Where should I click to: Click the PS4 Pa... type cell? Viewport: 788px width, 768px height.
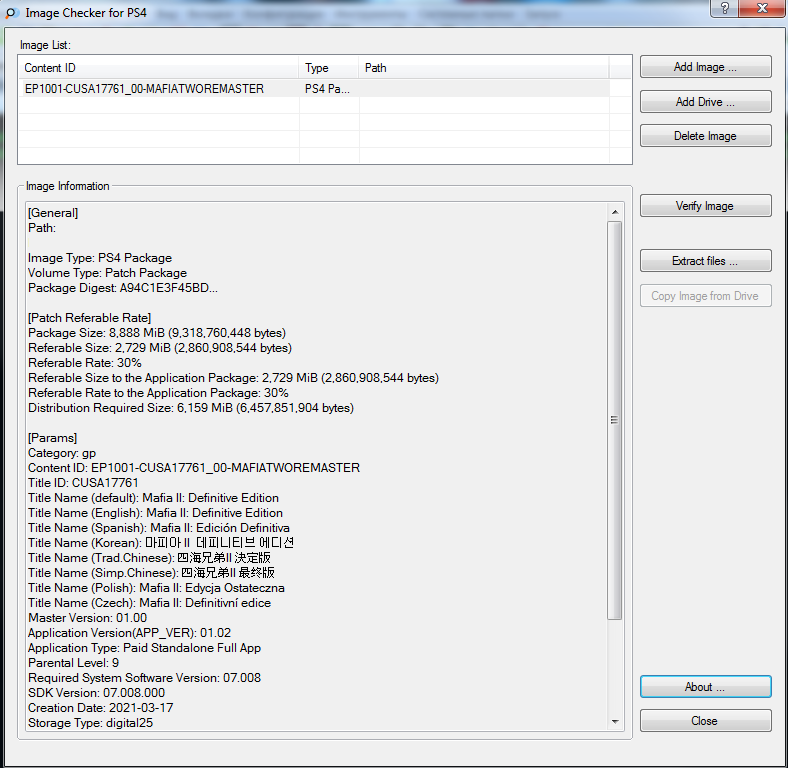click(328, 89)
